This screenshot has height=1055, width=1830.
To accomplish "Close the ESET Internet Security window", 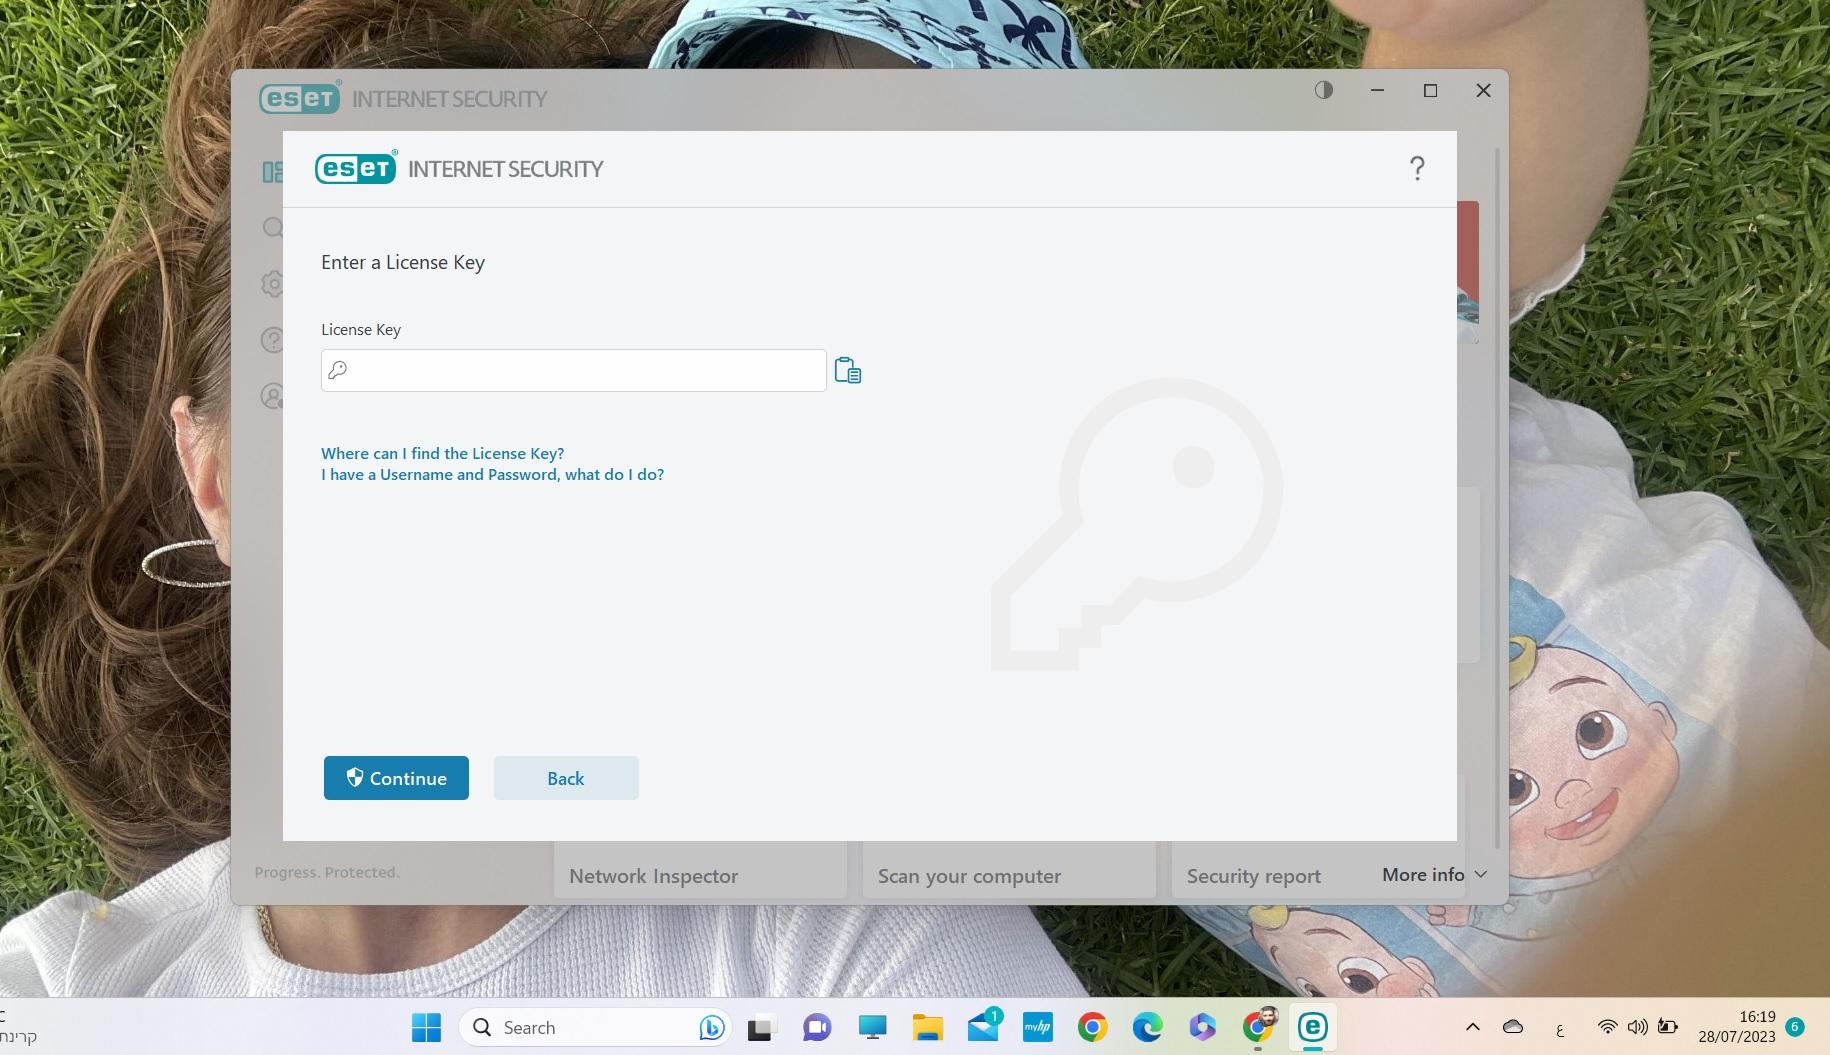I will 1483,90.
